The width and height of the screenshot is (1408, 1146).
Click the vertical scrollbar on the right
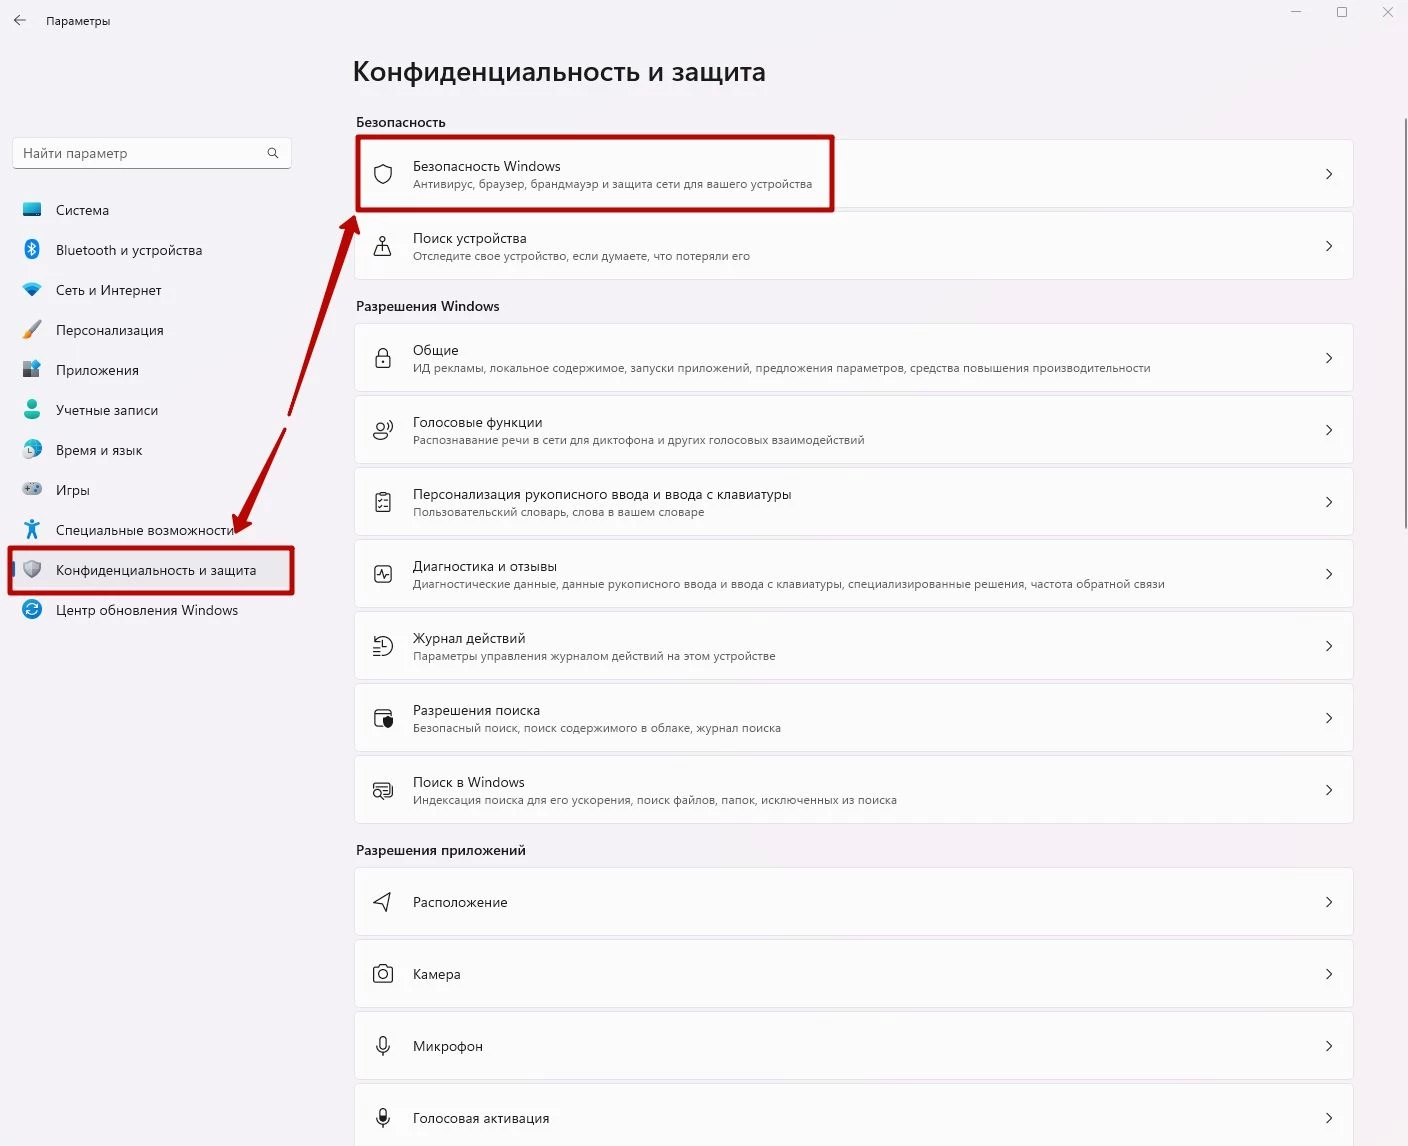1404,320
